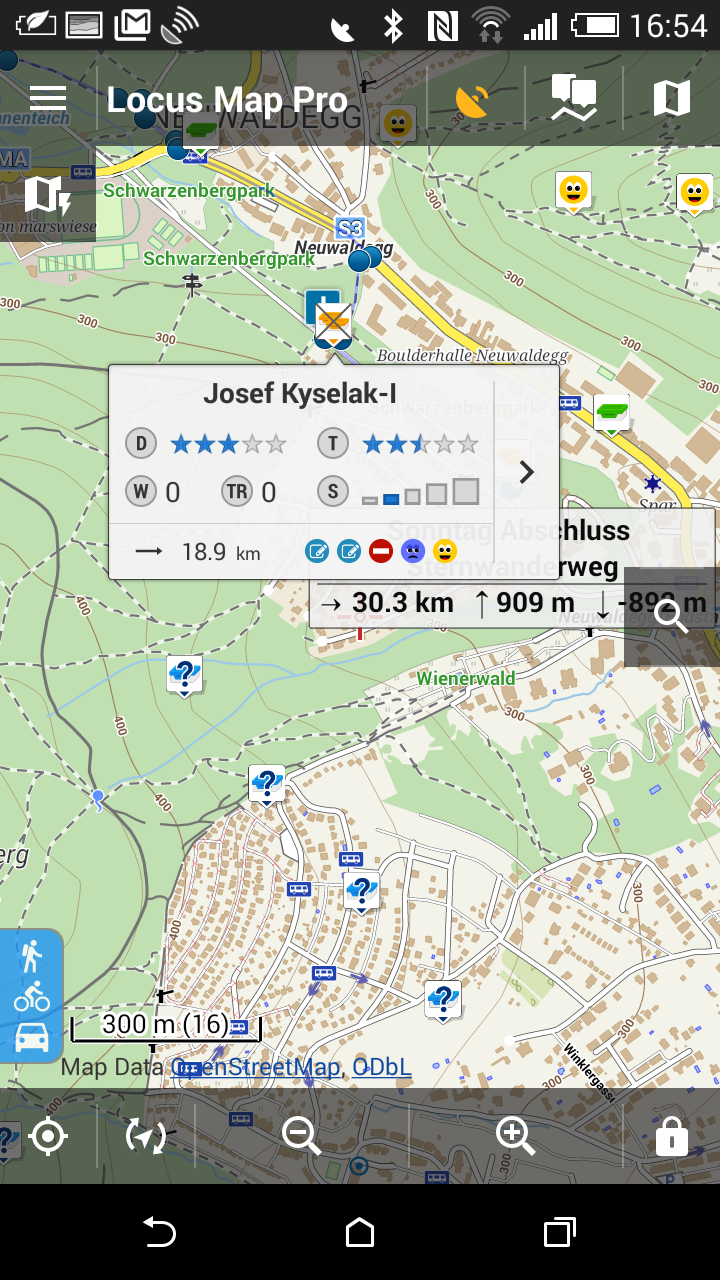Expand Josef Kyselak-I details arrow
The width and height of the screenshot is (720, 1280).
coord(527,472)
